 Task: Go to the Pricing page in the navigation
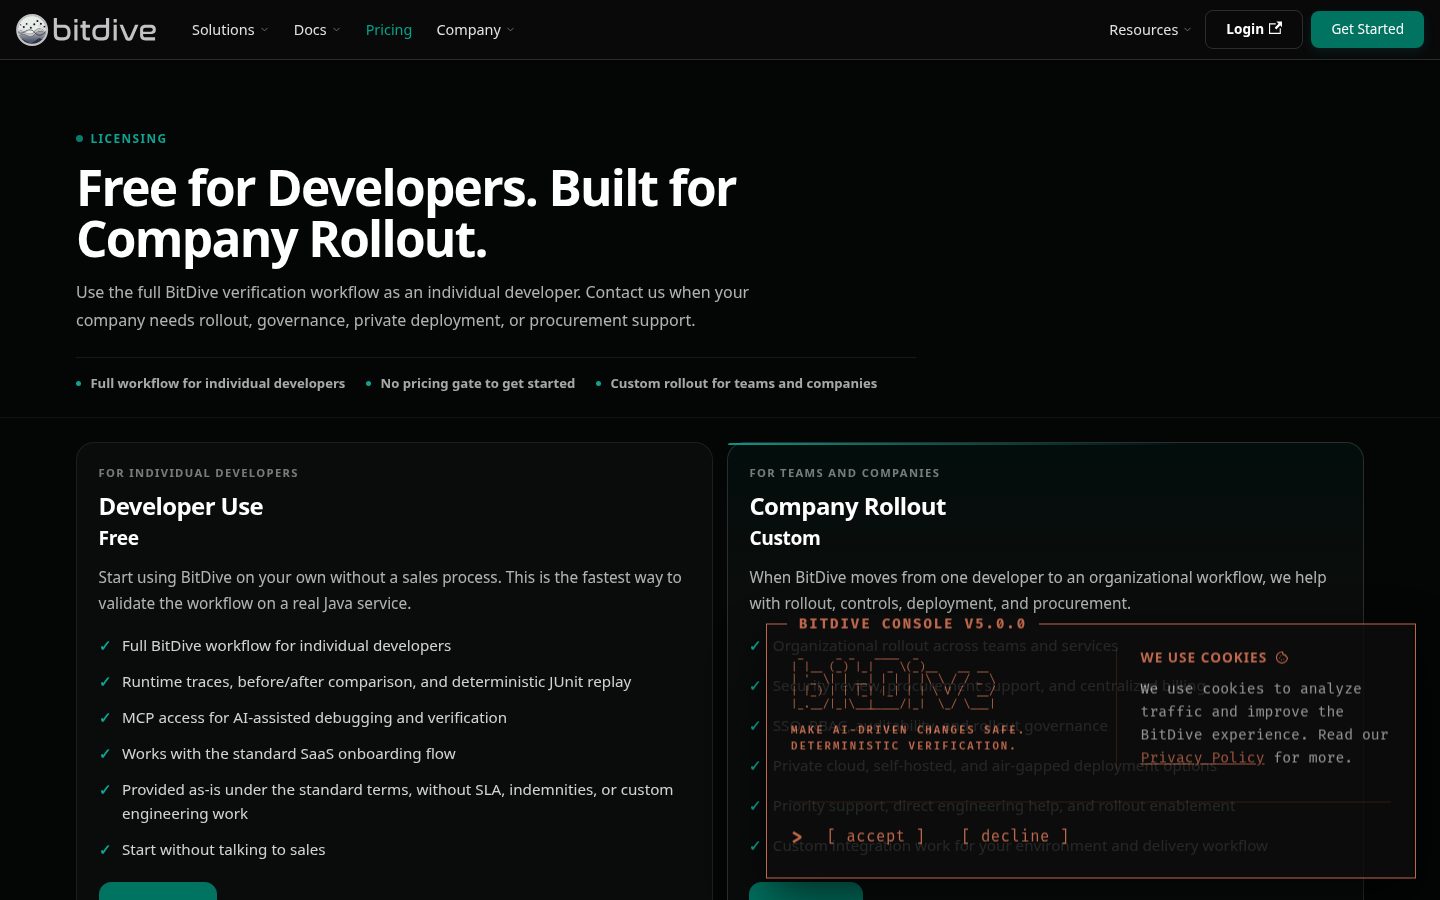point(389,30)
